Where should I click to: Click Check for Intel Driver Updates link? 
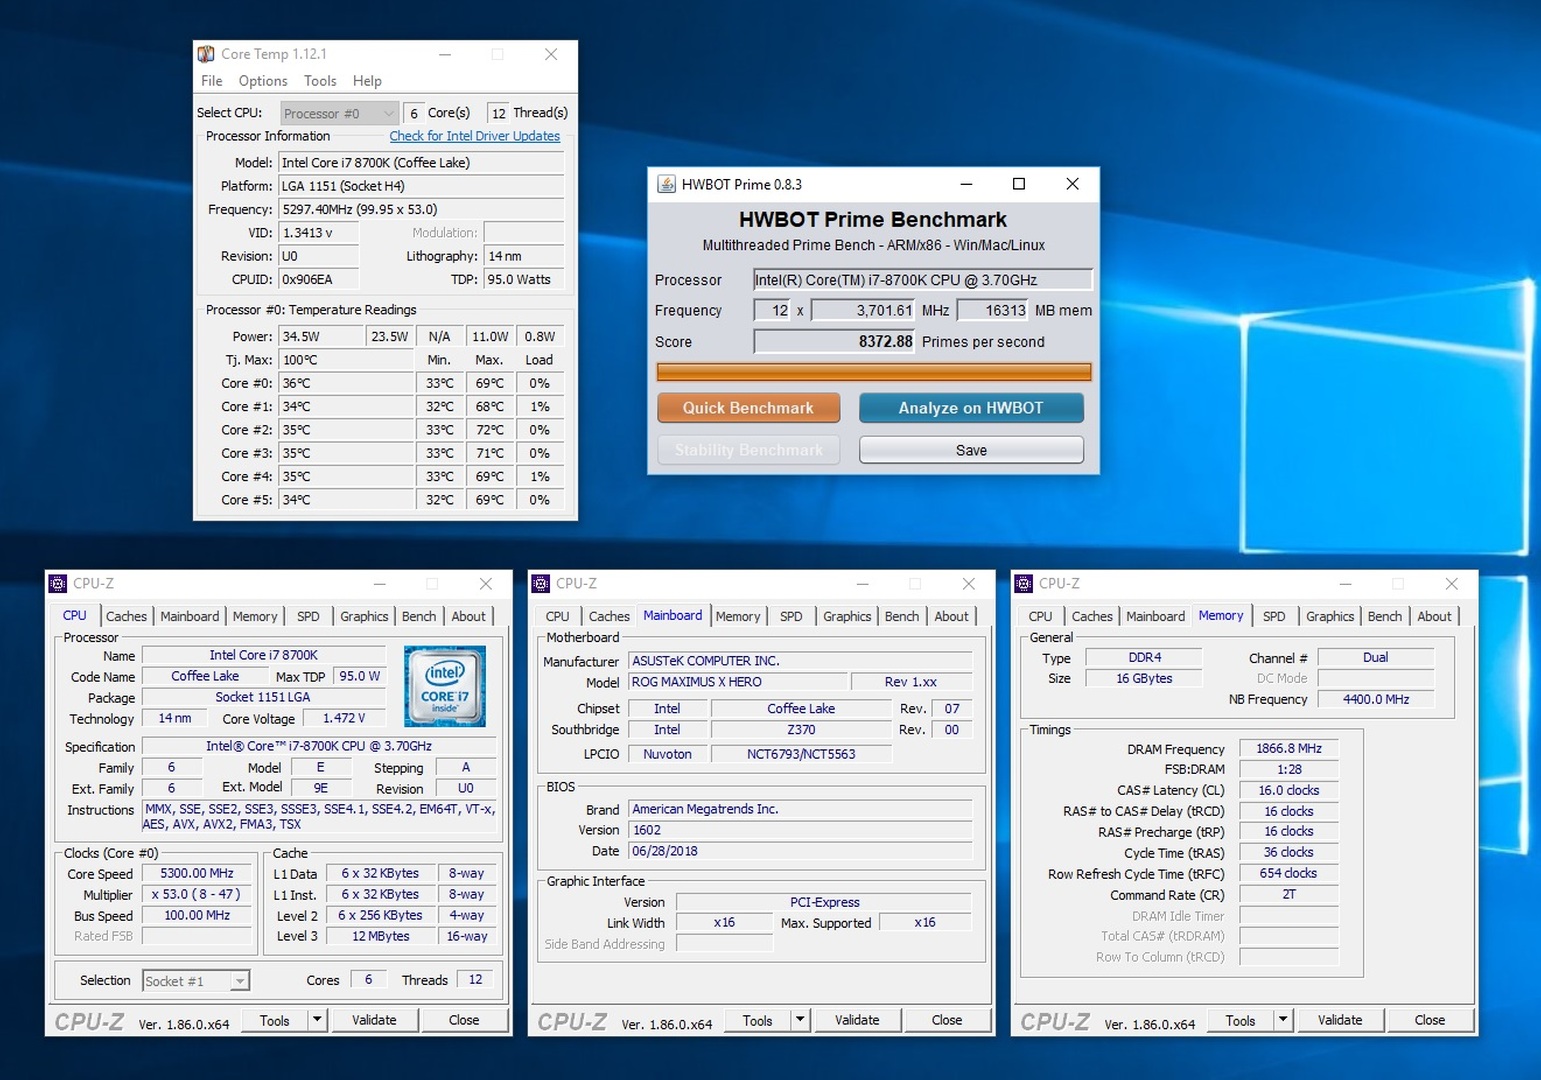475,136
